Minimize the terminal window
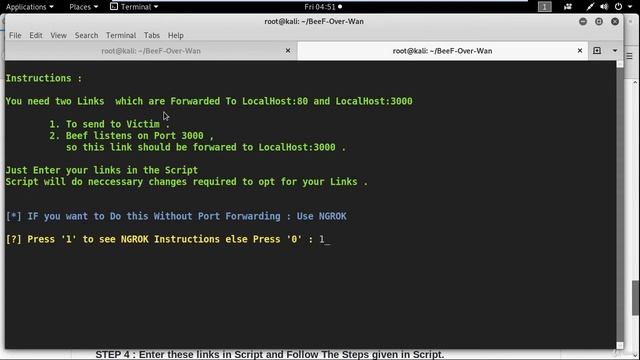The width and height of the screenshot is (640, 360). coord(583,22)
